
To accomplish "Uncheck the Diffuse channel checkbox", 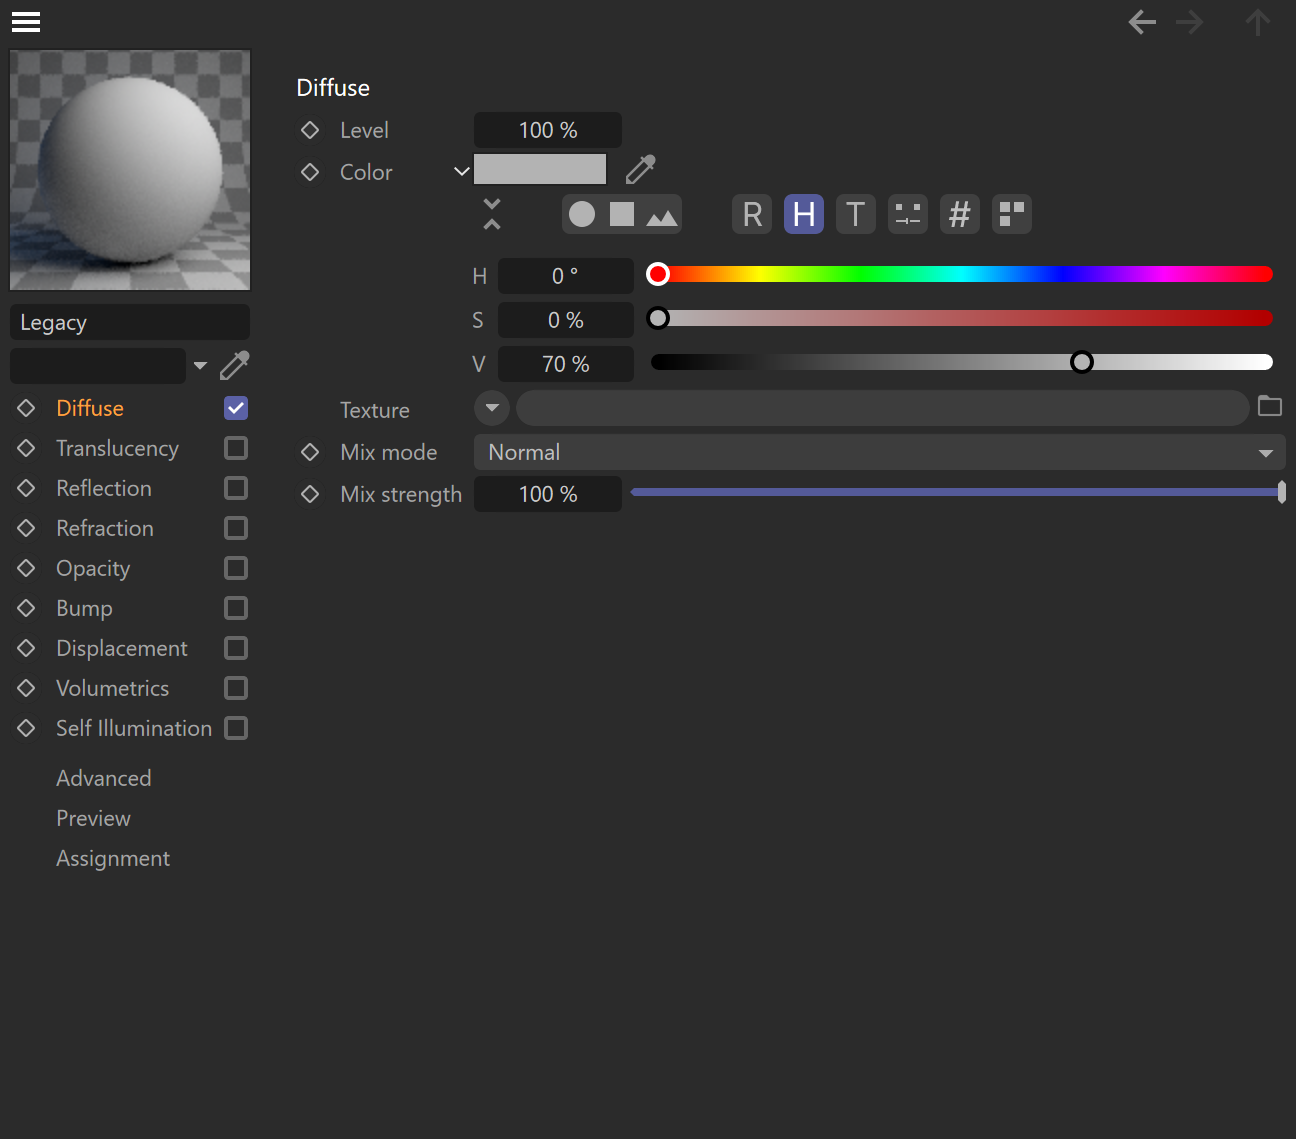I will pos(236,408).
